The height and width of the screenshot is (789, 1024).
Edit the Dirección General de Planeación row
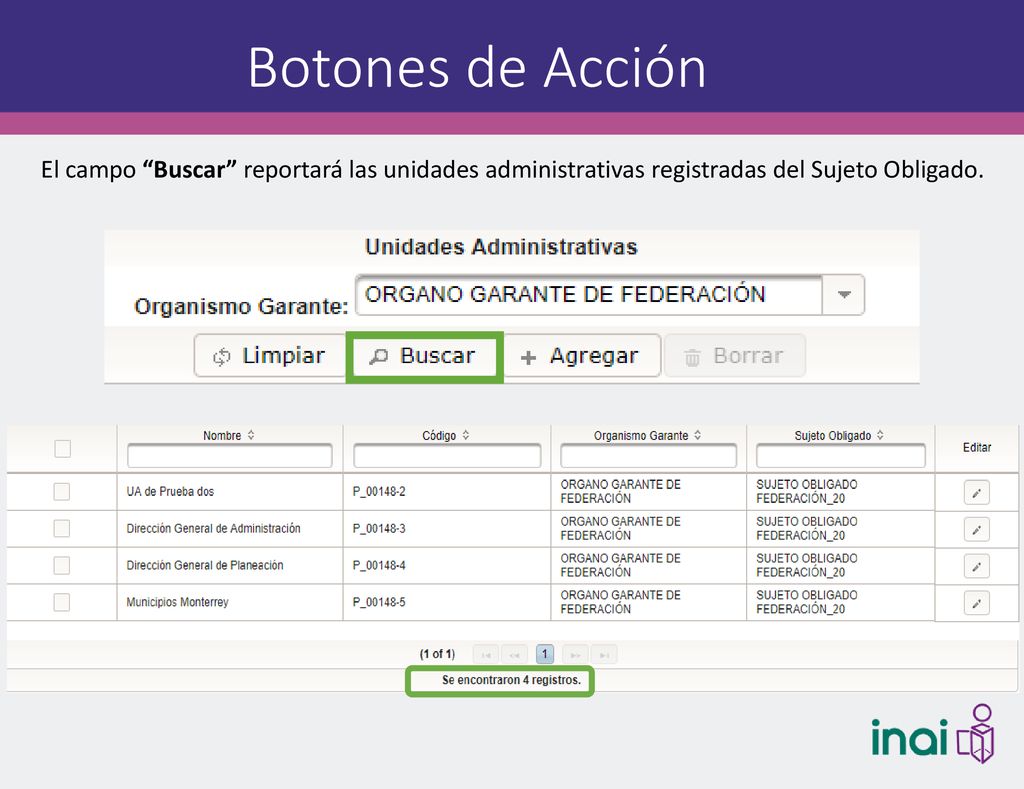[976, 566]
